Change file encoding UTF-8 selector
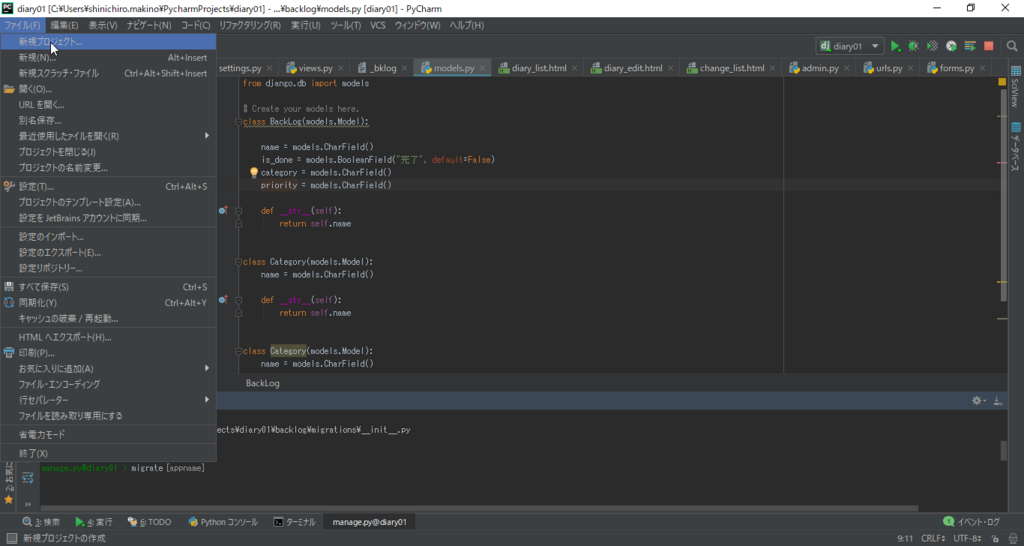Screen dimensions: 1024x546 968,539
